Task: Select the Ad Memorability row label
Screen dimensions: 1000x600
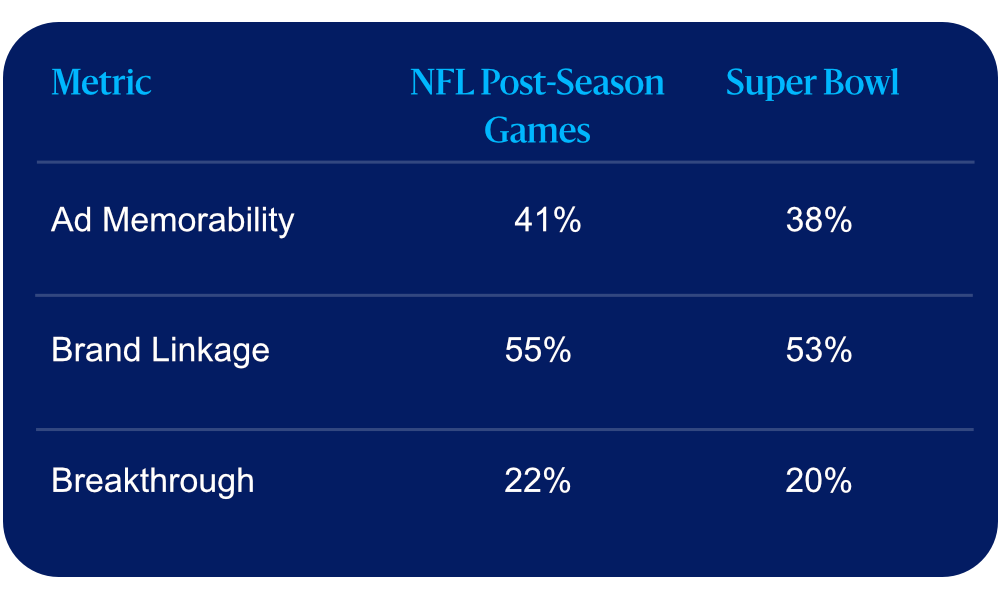Action: [x=172, y=221]
